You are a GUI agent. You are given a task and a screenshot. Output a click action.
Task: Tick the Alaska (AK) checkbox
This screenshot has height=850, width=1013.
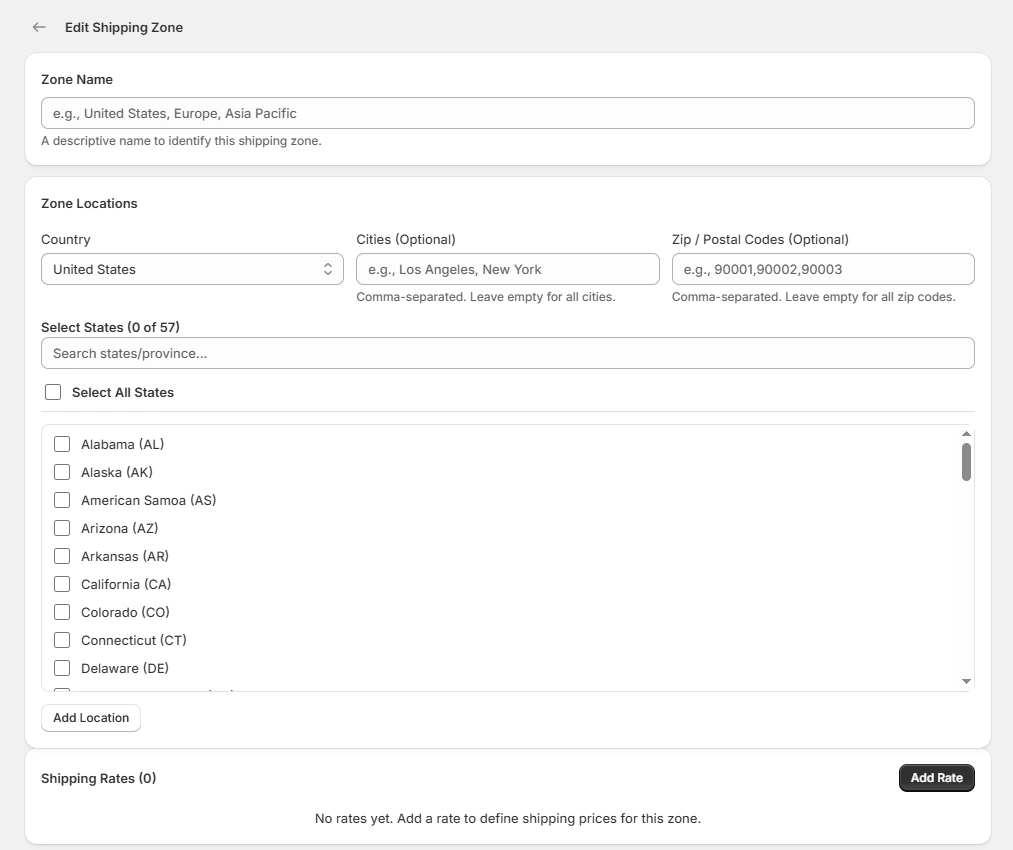tap(62, 472)
